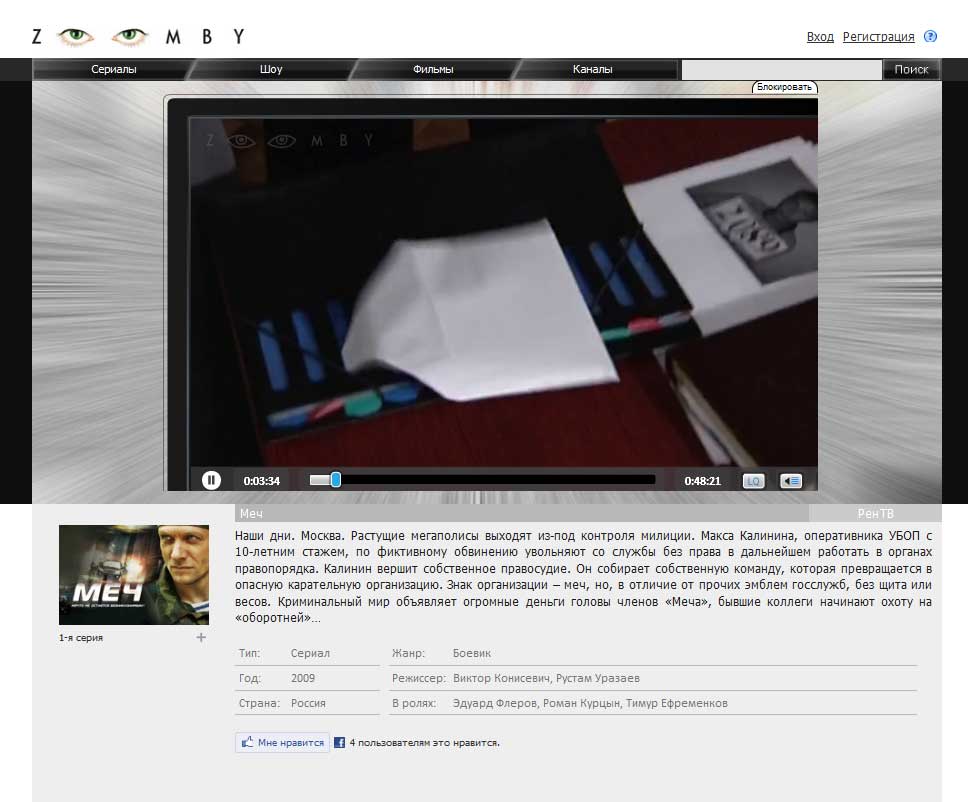Seek on the black progress track

498,480
